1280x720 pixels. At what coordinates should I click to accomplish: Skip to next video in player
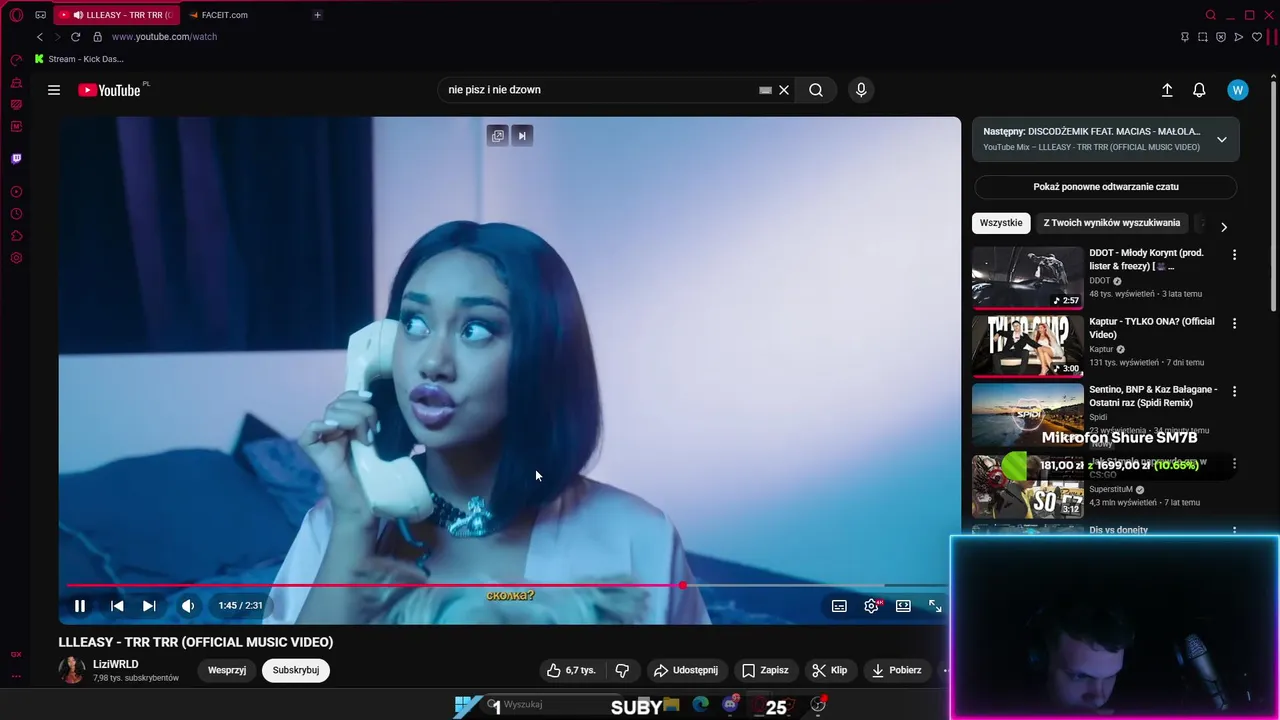coord(149,605)
